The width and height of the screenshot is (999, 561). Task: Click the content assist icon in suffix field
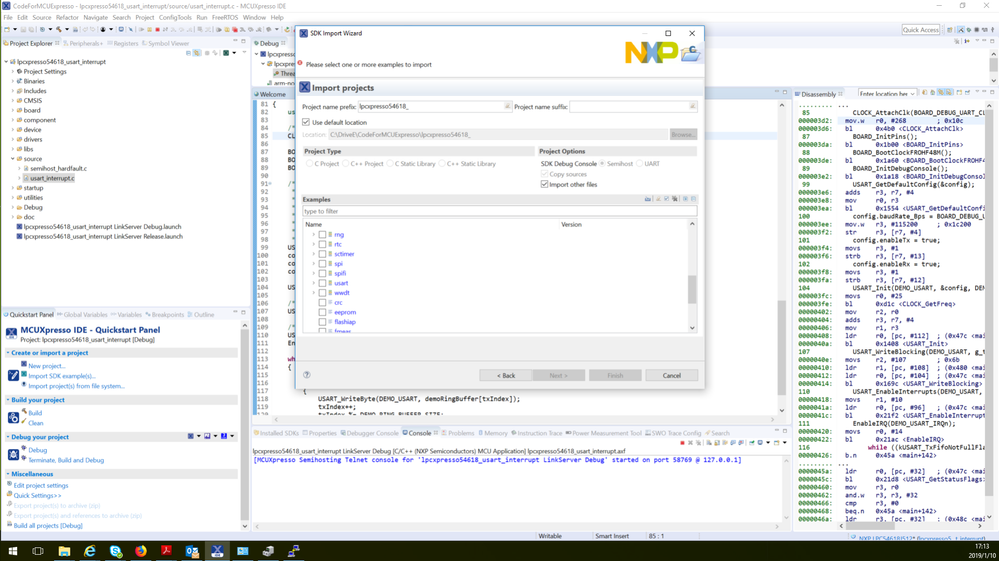pos(693,106)
